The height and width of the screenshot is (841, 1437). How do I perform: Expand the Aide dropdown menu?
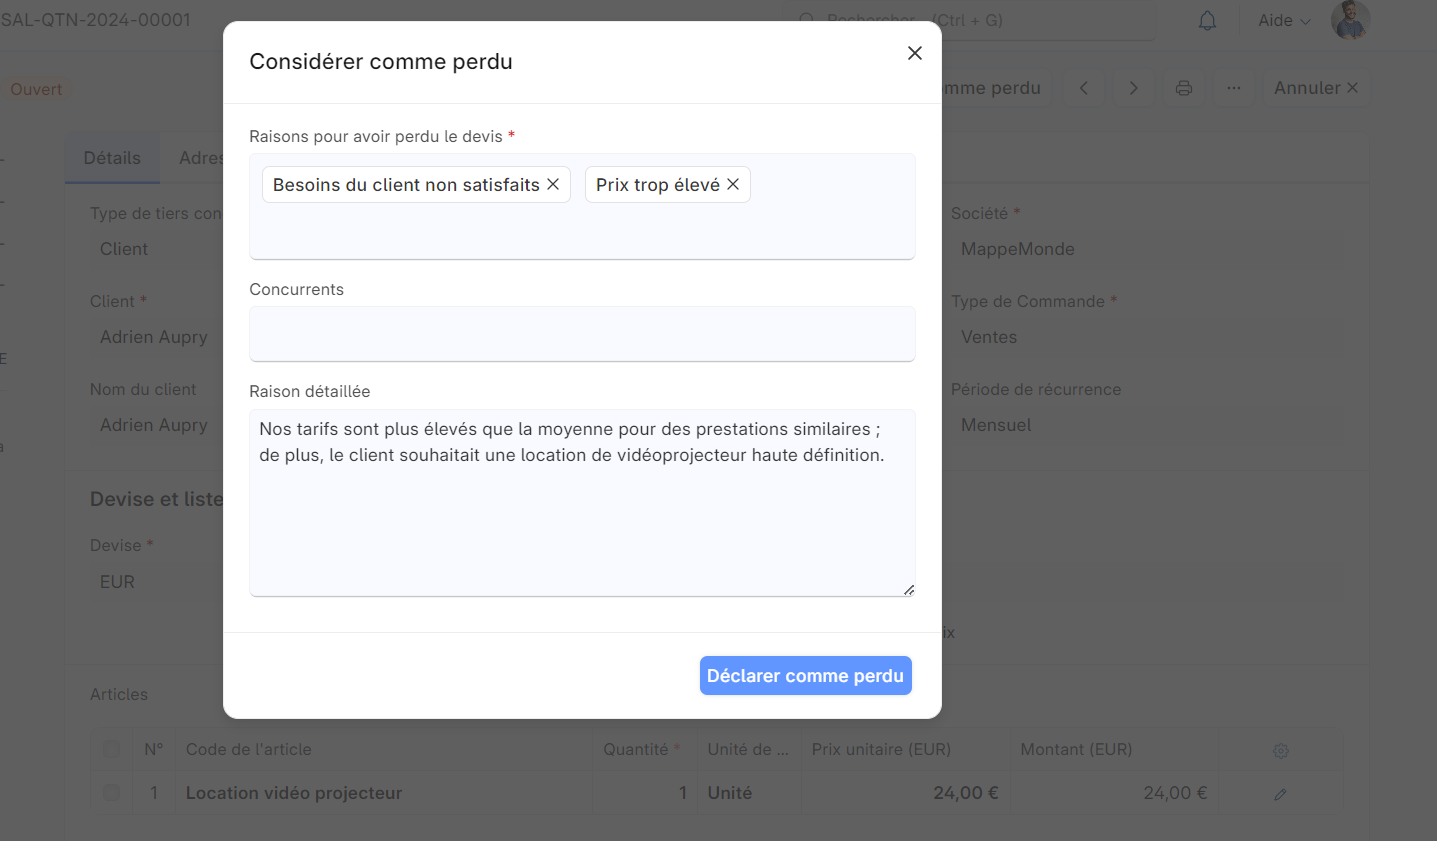click(1284, 21)
